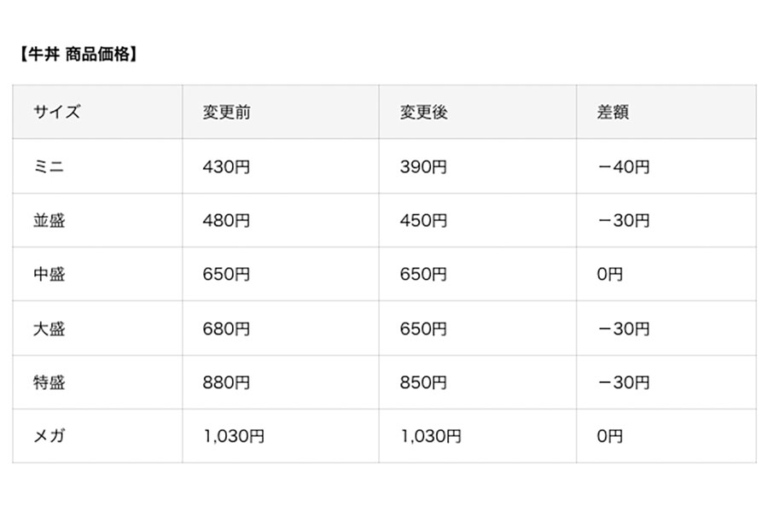The height and width of the screenshot is (512, 768).
Task: Select the サイズ column header
Action: 57,112
